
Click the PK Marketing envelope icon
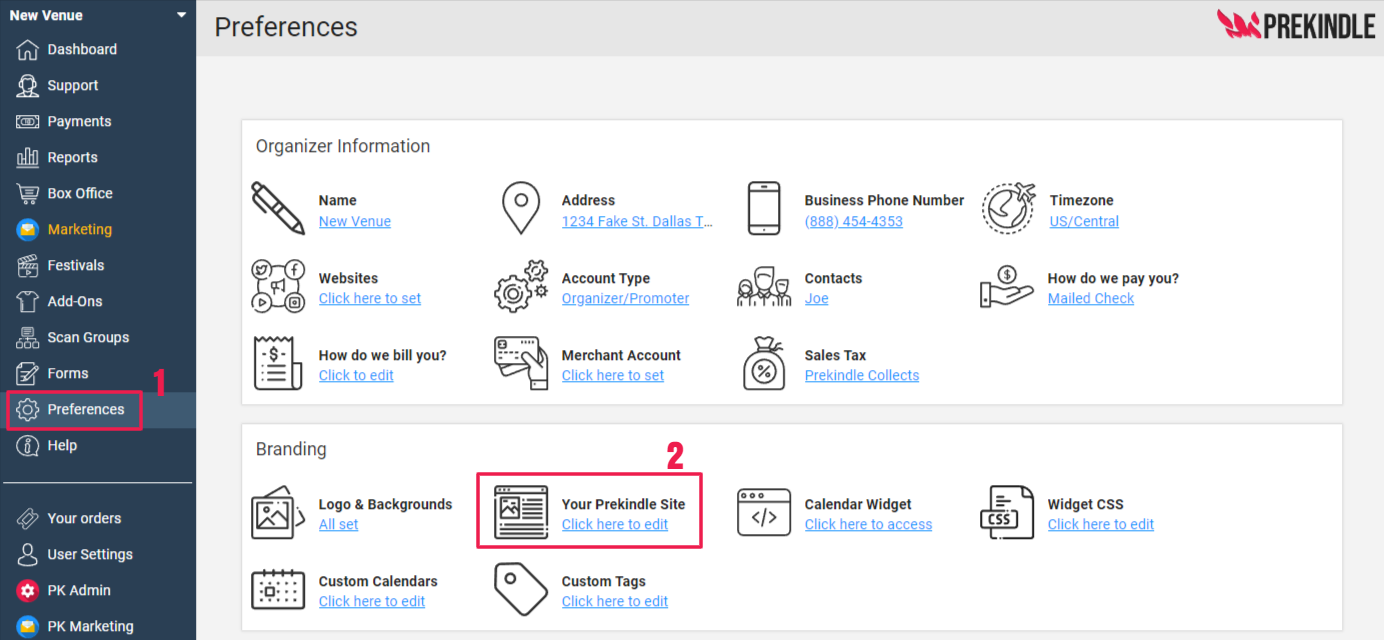point(28,626)
